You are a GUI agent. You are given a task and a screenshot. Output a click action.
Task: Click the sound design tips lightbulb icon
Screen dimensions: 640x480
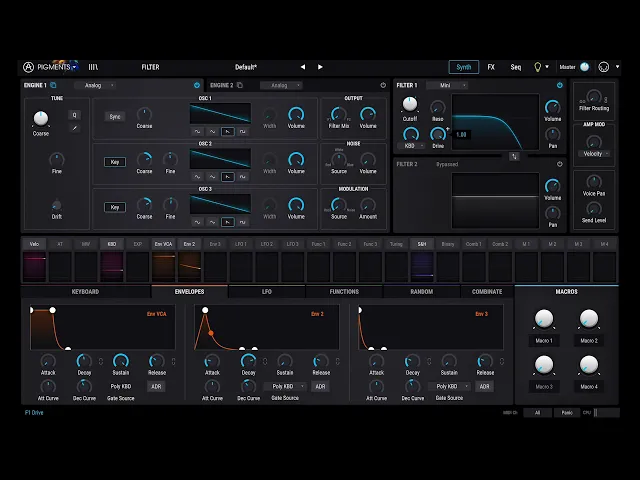tap(538, 67)
